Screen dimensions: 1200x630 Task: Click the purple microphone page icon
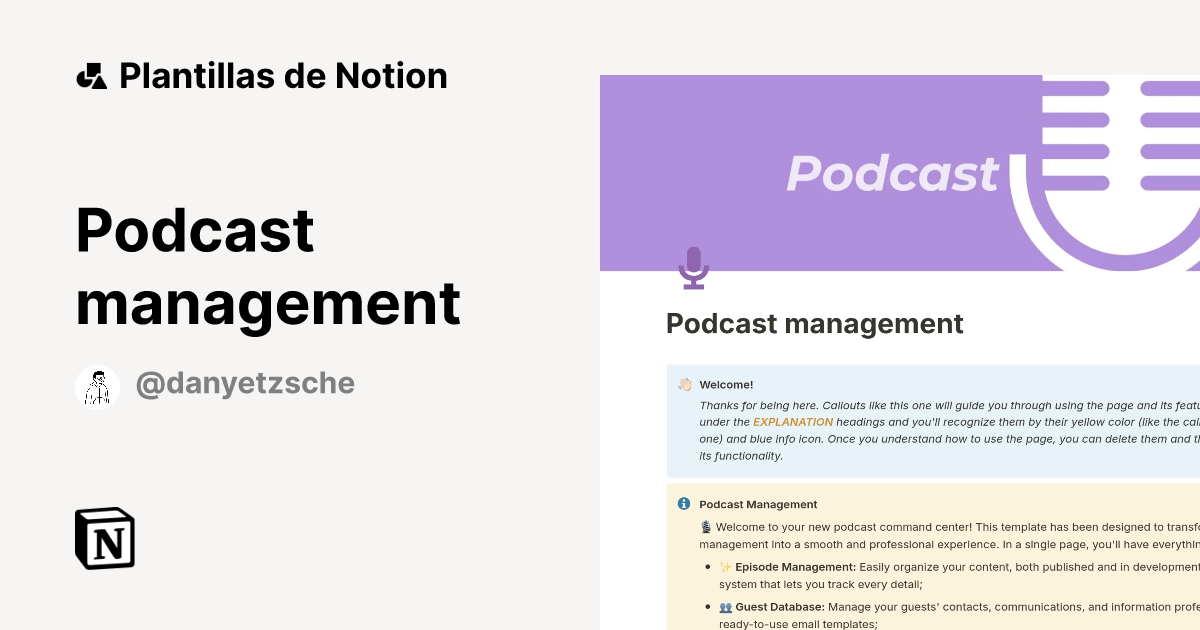point(694,268)
